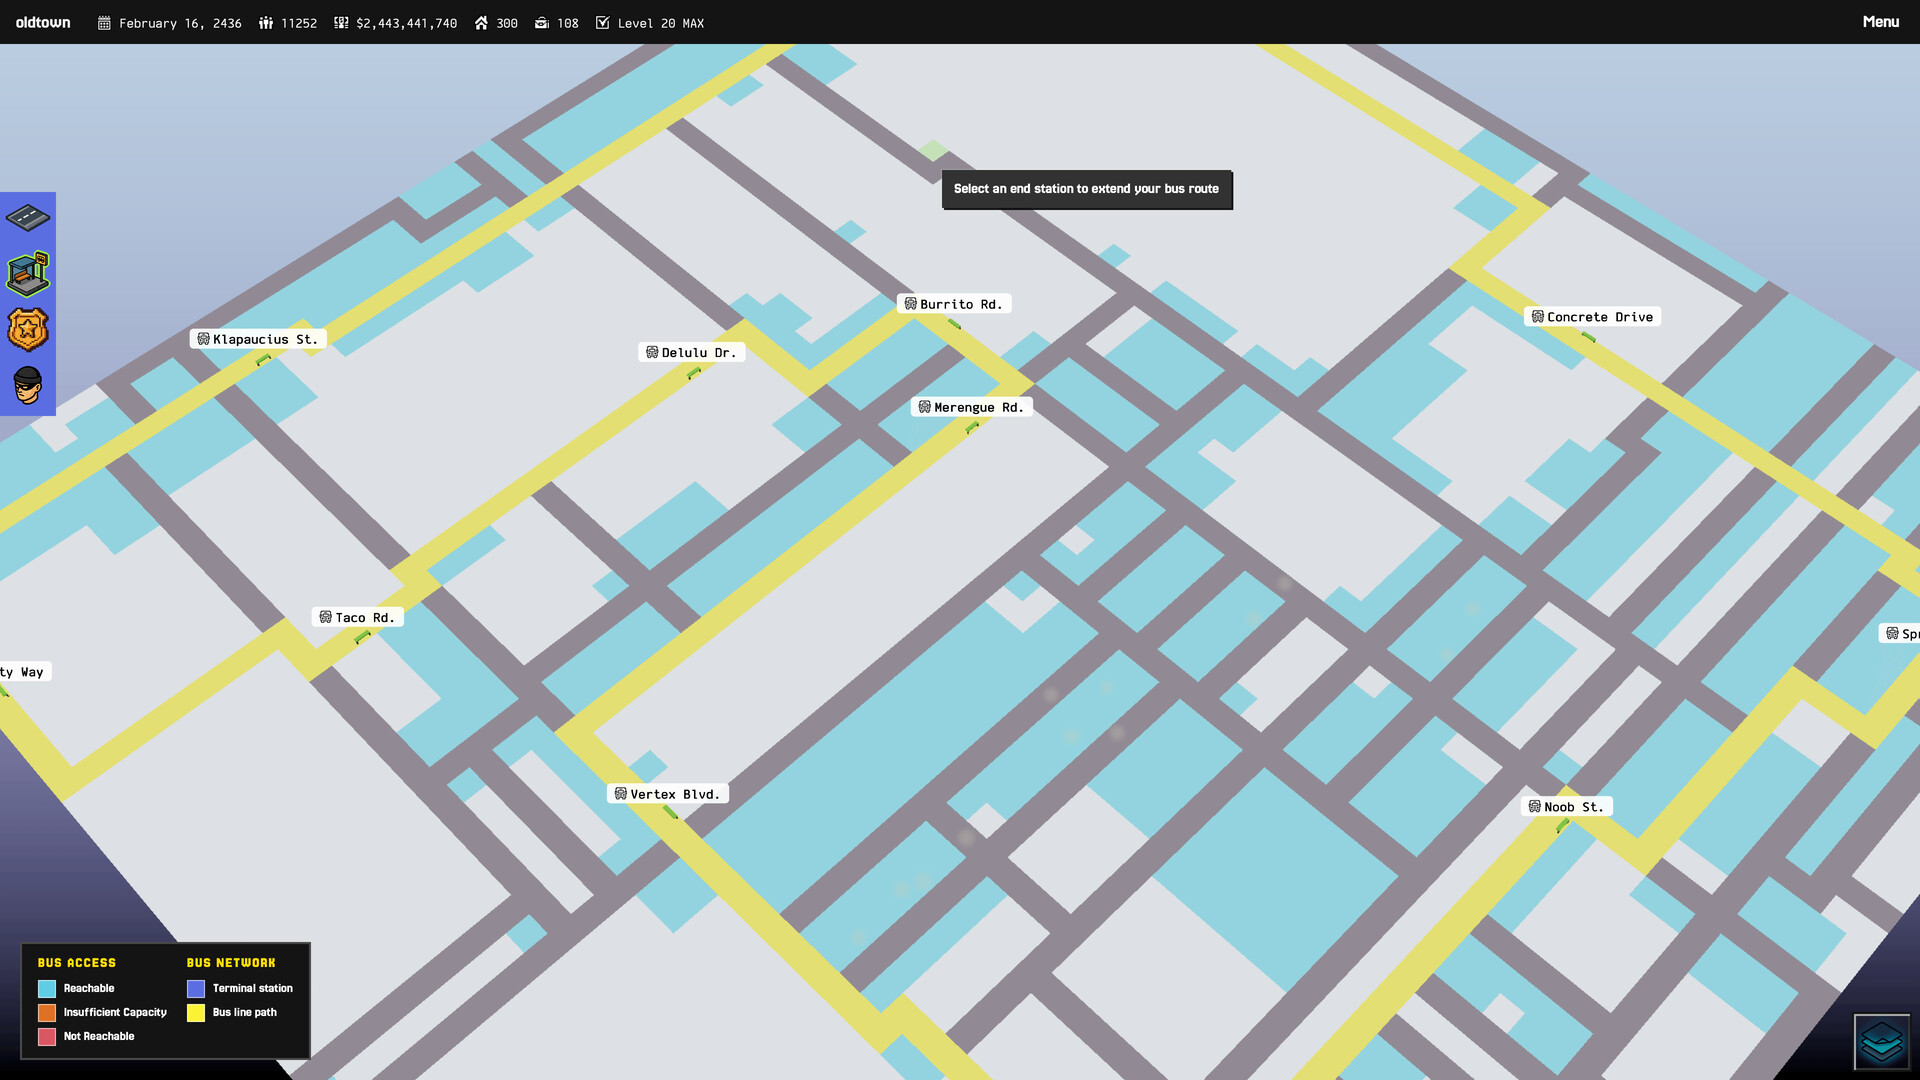Expand the Merengue Rd. station marker
Screen dimensions: 1920x1080
(971, 407)
